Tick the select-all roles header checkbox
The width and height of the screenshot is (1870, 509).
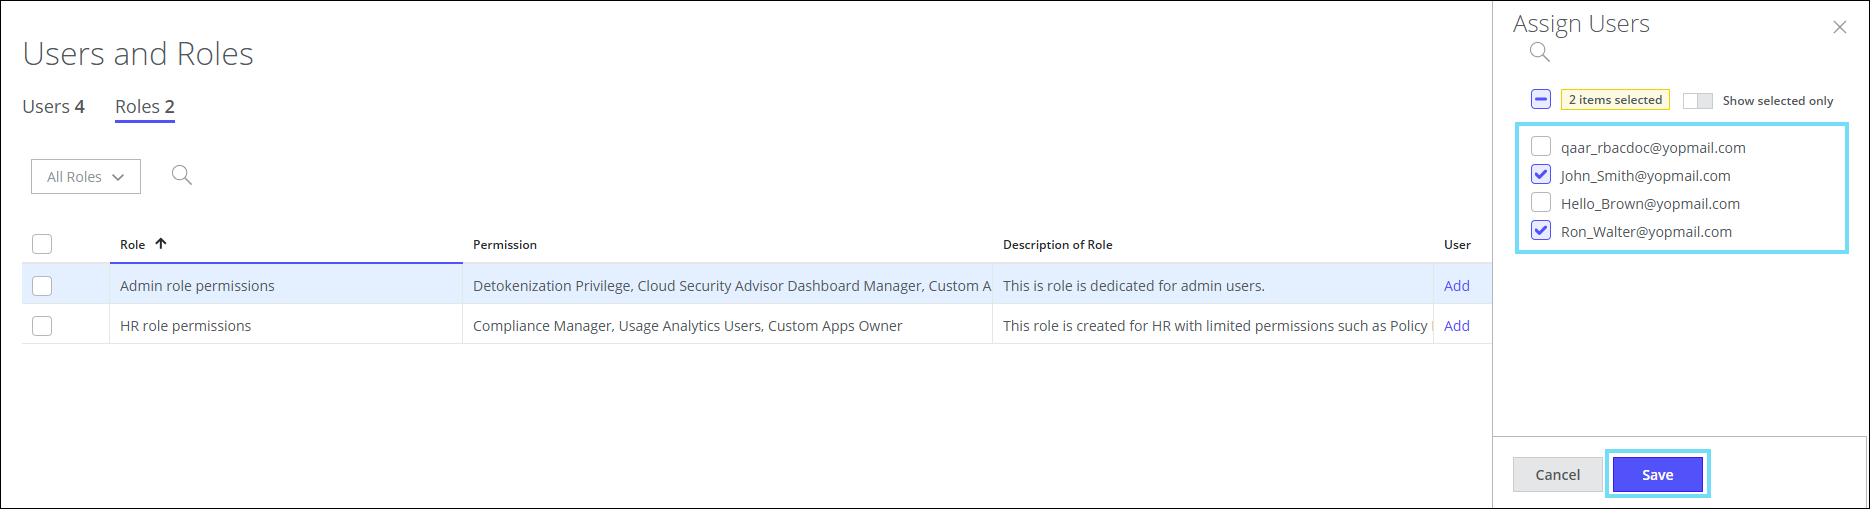[x=42, y=244]
